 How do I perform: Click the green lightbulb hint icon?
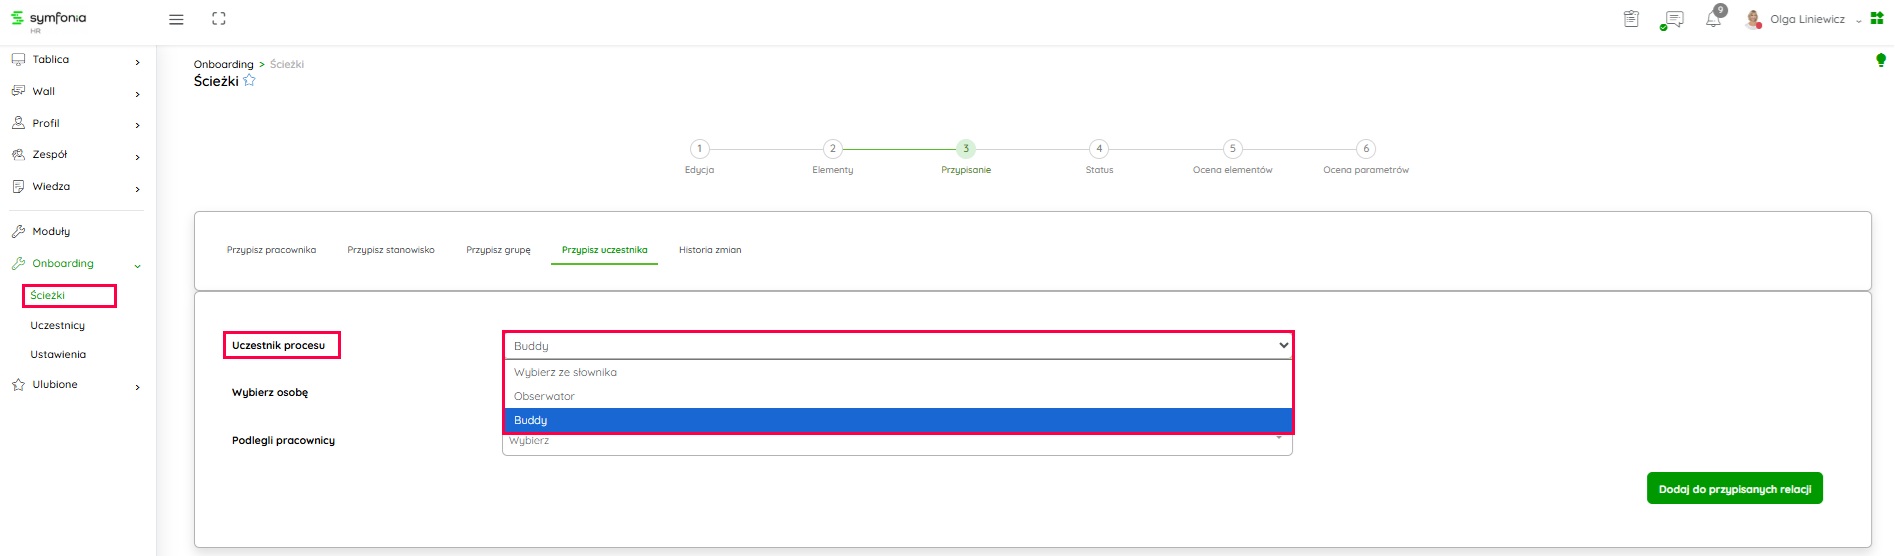(1880, 61)
